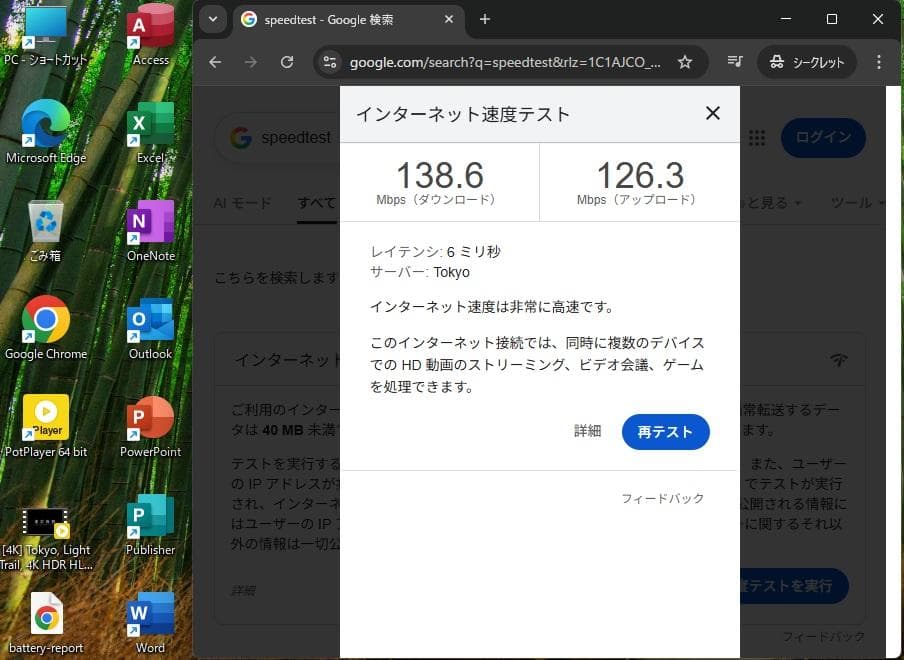Image resolution: width=904 pixels, height=660 pixels.
Task: Expand the tab search chevron
Action: pyautogui.click(x=212, y=19)
